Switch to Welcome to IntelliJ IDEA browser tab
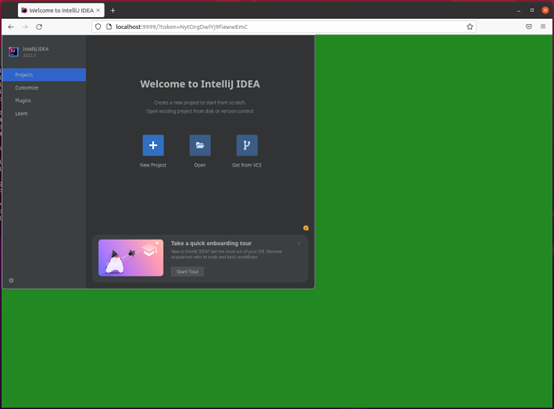554x409 pixels. tap(61, 10)
